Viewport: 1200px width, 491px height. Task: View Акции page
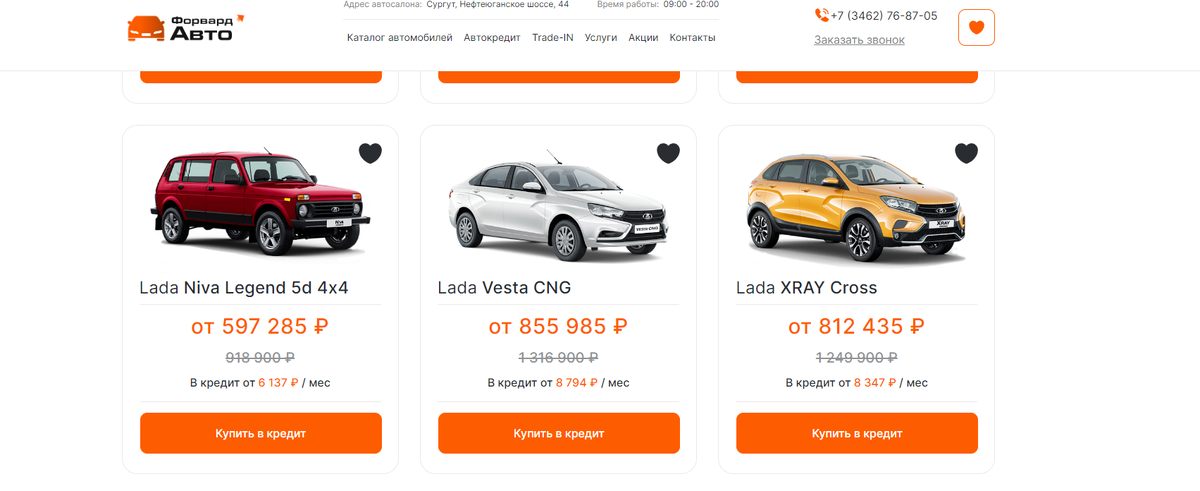tap(643, 38)
